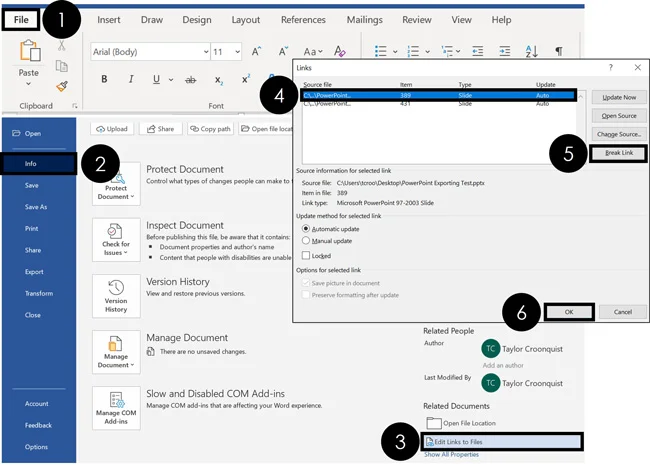Click the Version History icon button
The image size is (650, 465).
[x=116, y=296]
